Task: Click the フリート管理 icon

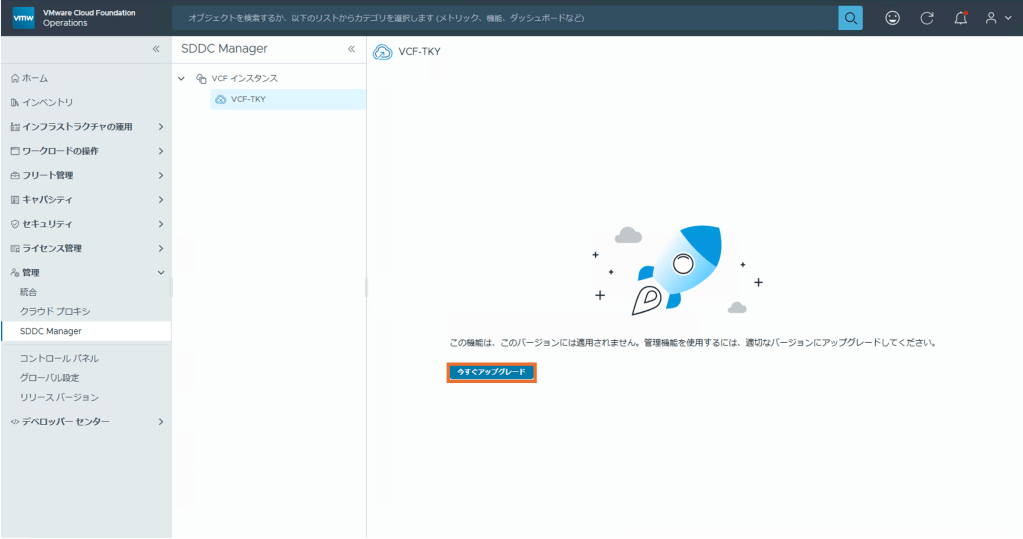Action: click(15, 176)
